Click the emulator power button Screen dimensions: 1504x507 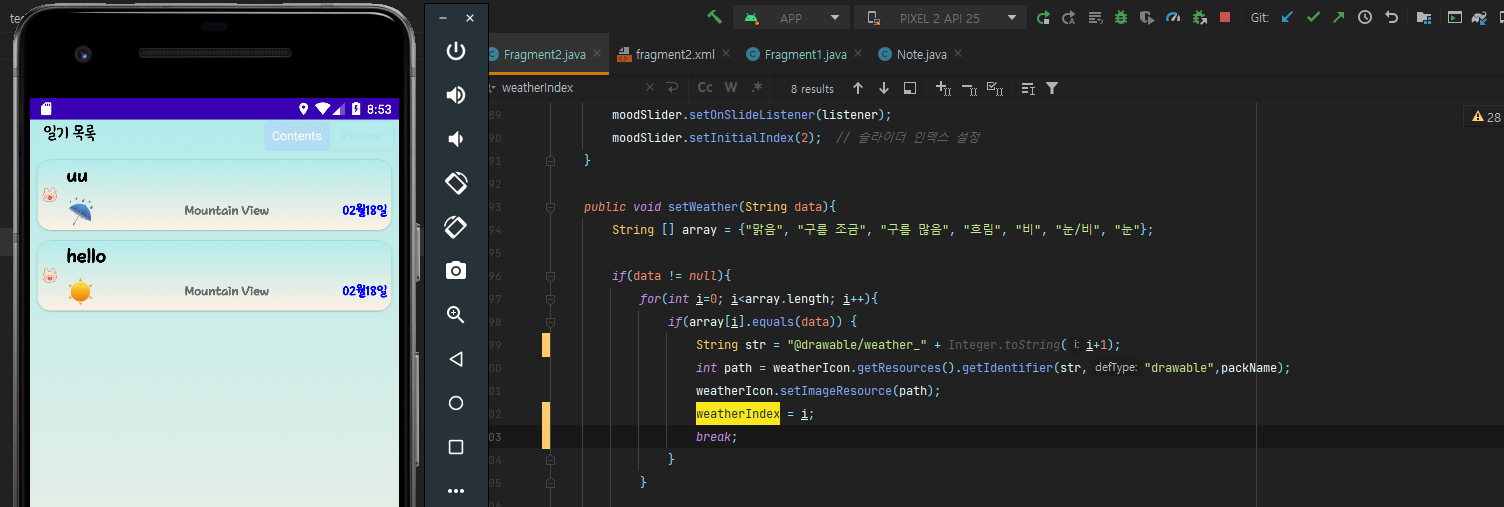456,51
